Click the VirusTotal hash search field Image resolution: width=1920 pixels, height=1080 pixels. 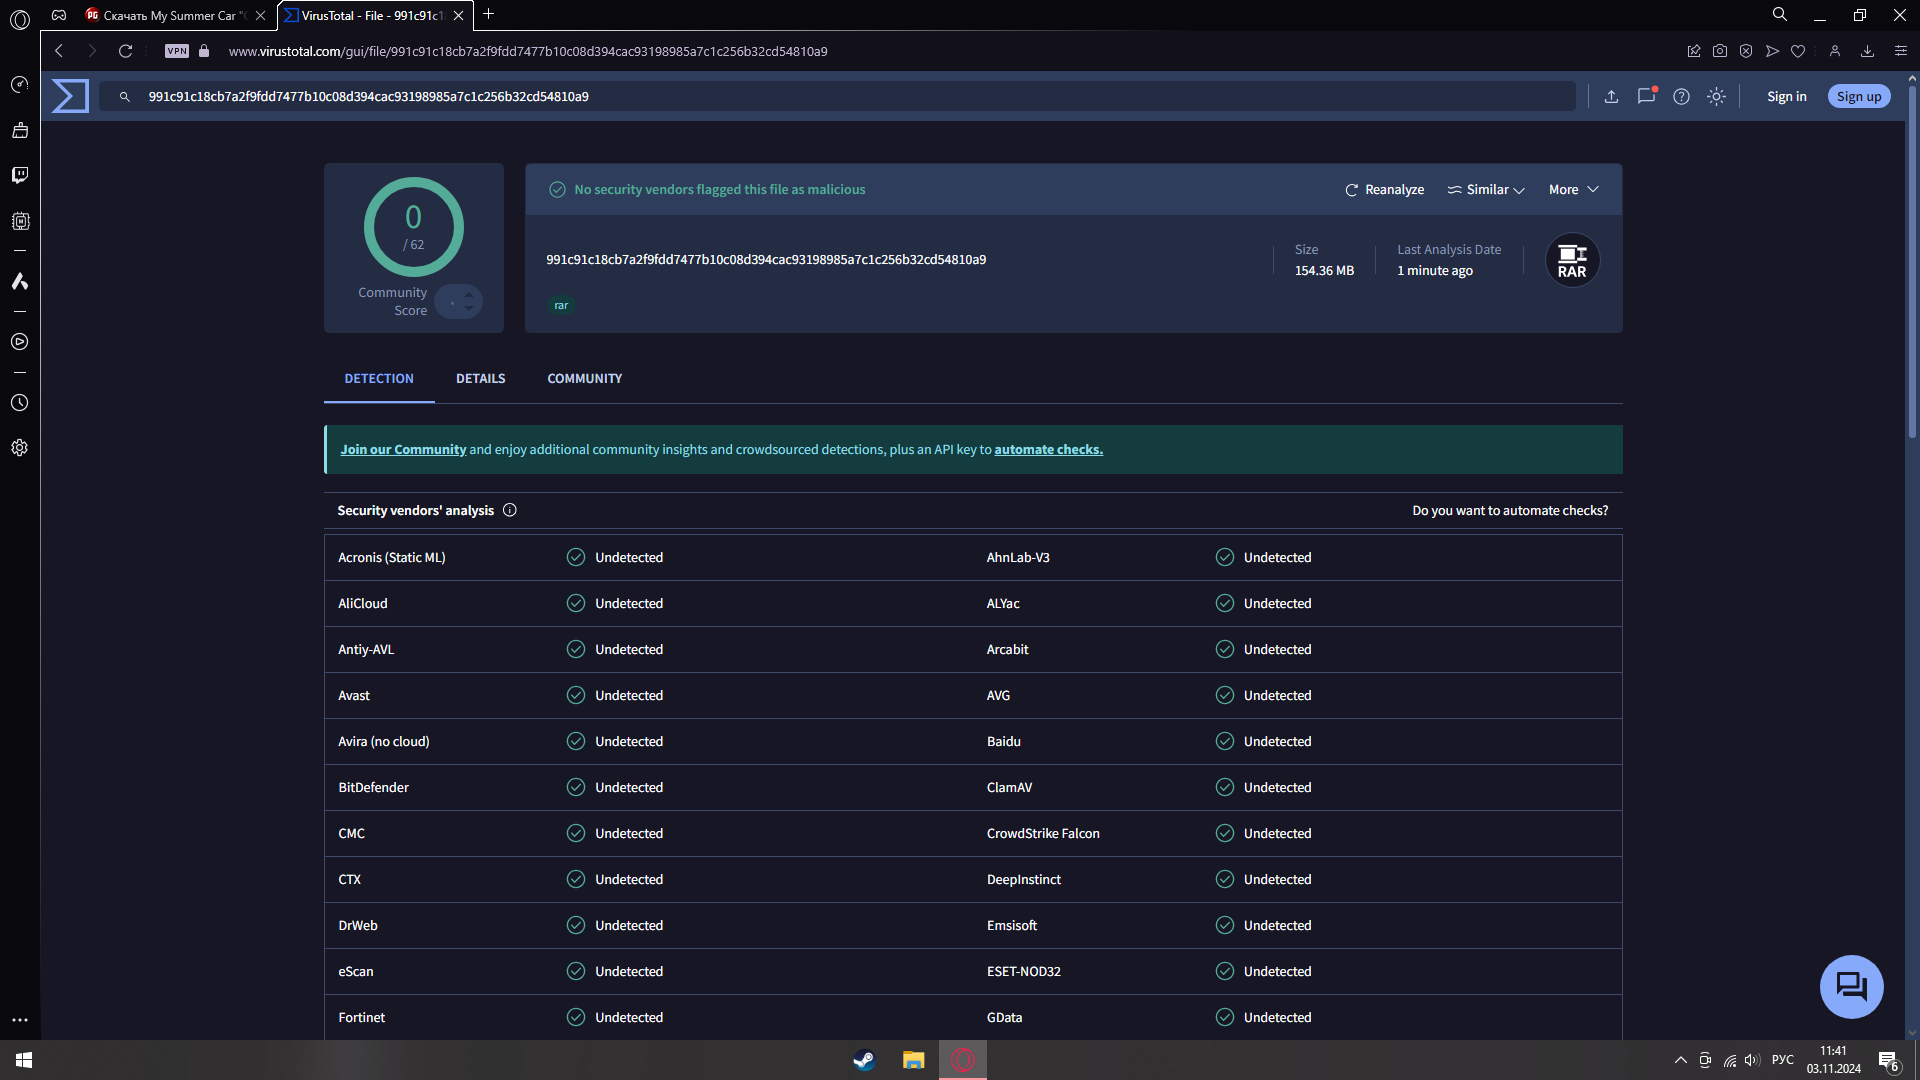[840, 97]
